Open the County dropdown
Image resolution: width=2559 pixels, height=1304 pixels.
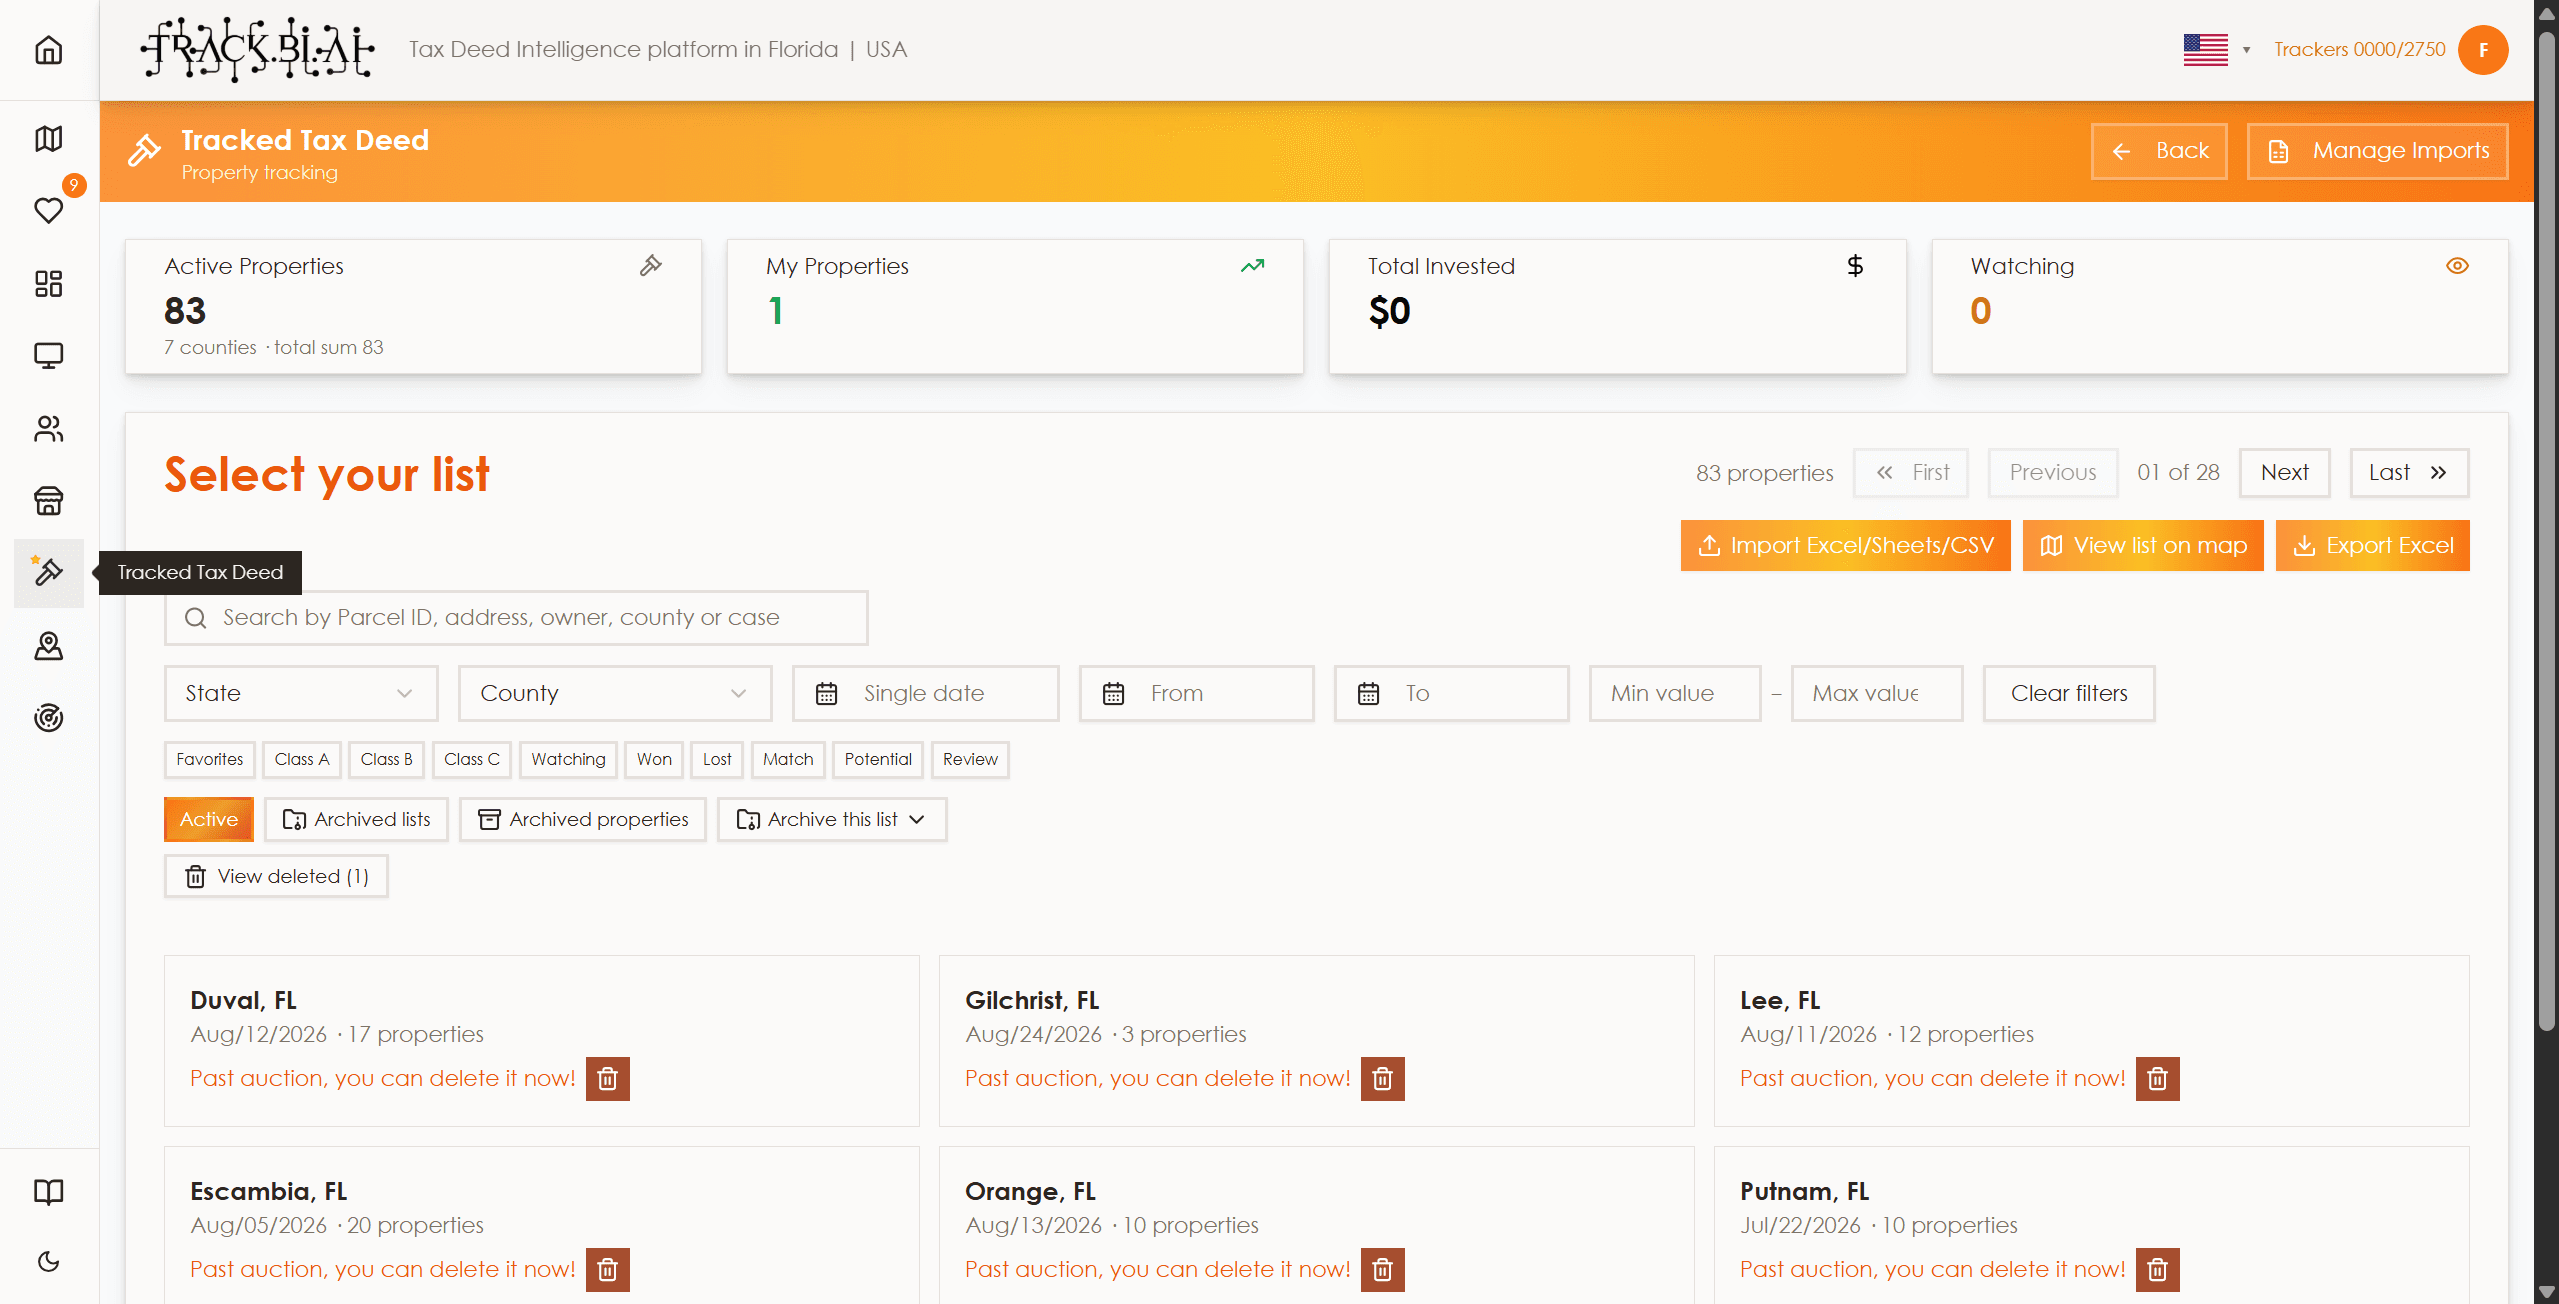click(615, 693)
